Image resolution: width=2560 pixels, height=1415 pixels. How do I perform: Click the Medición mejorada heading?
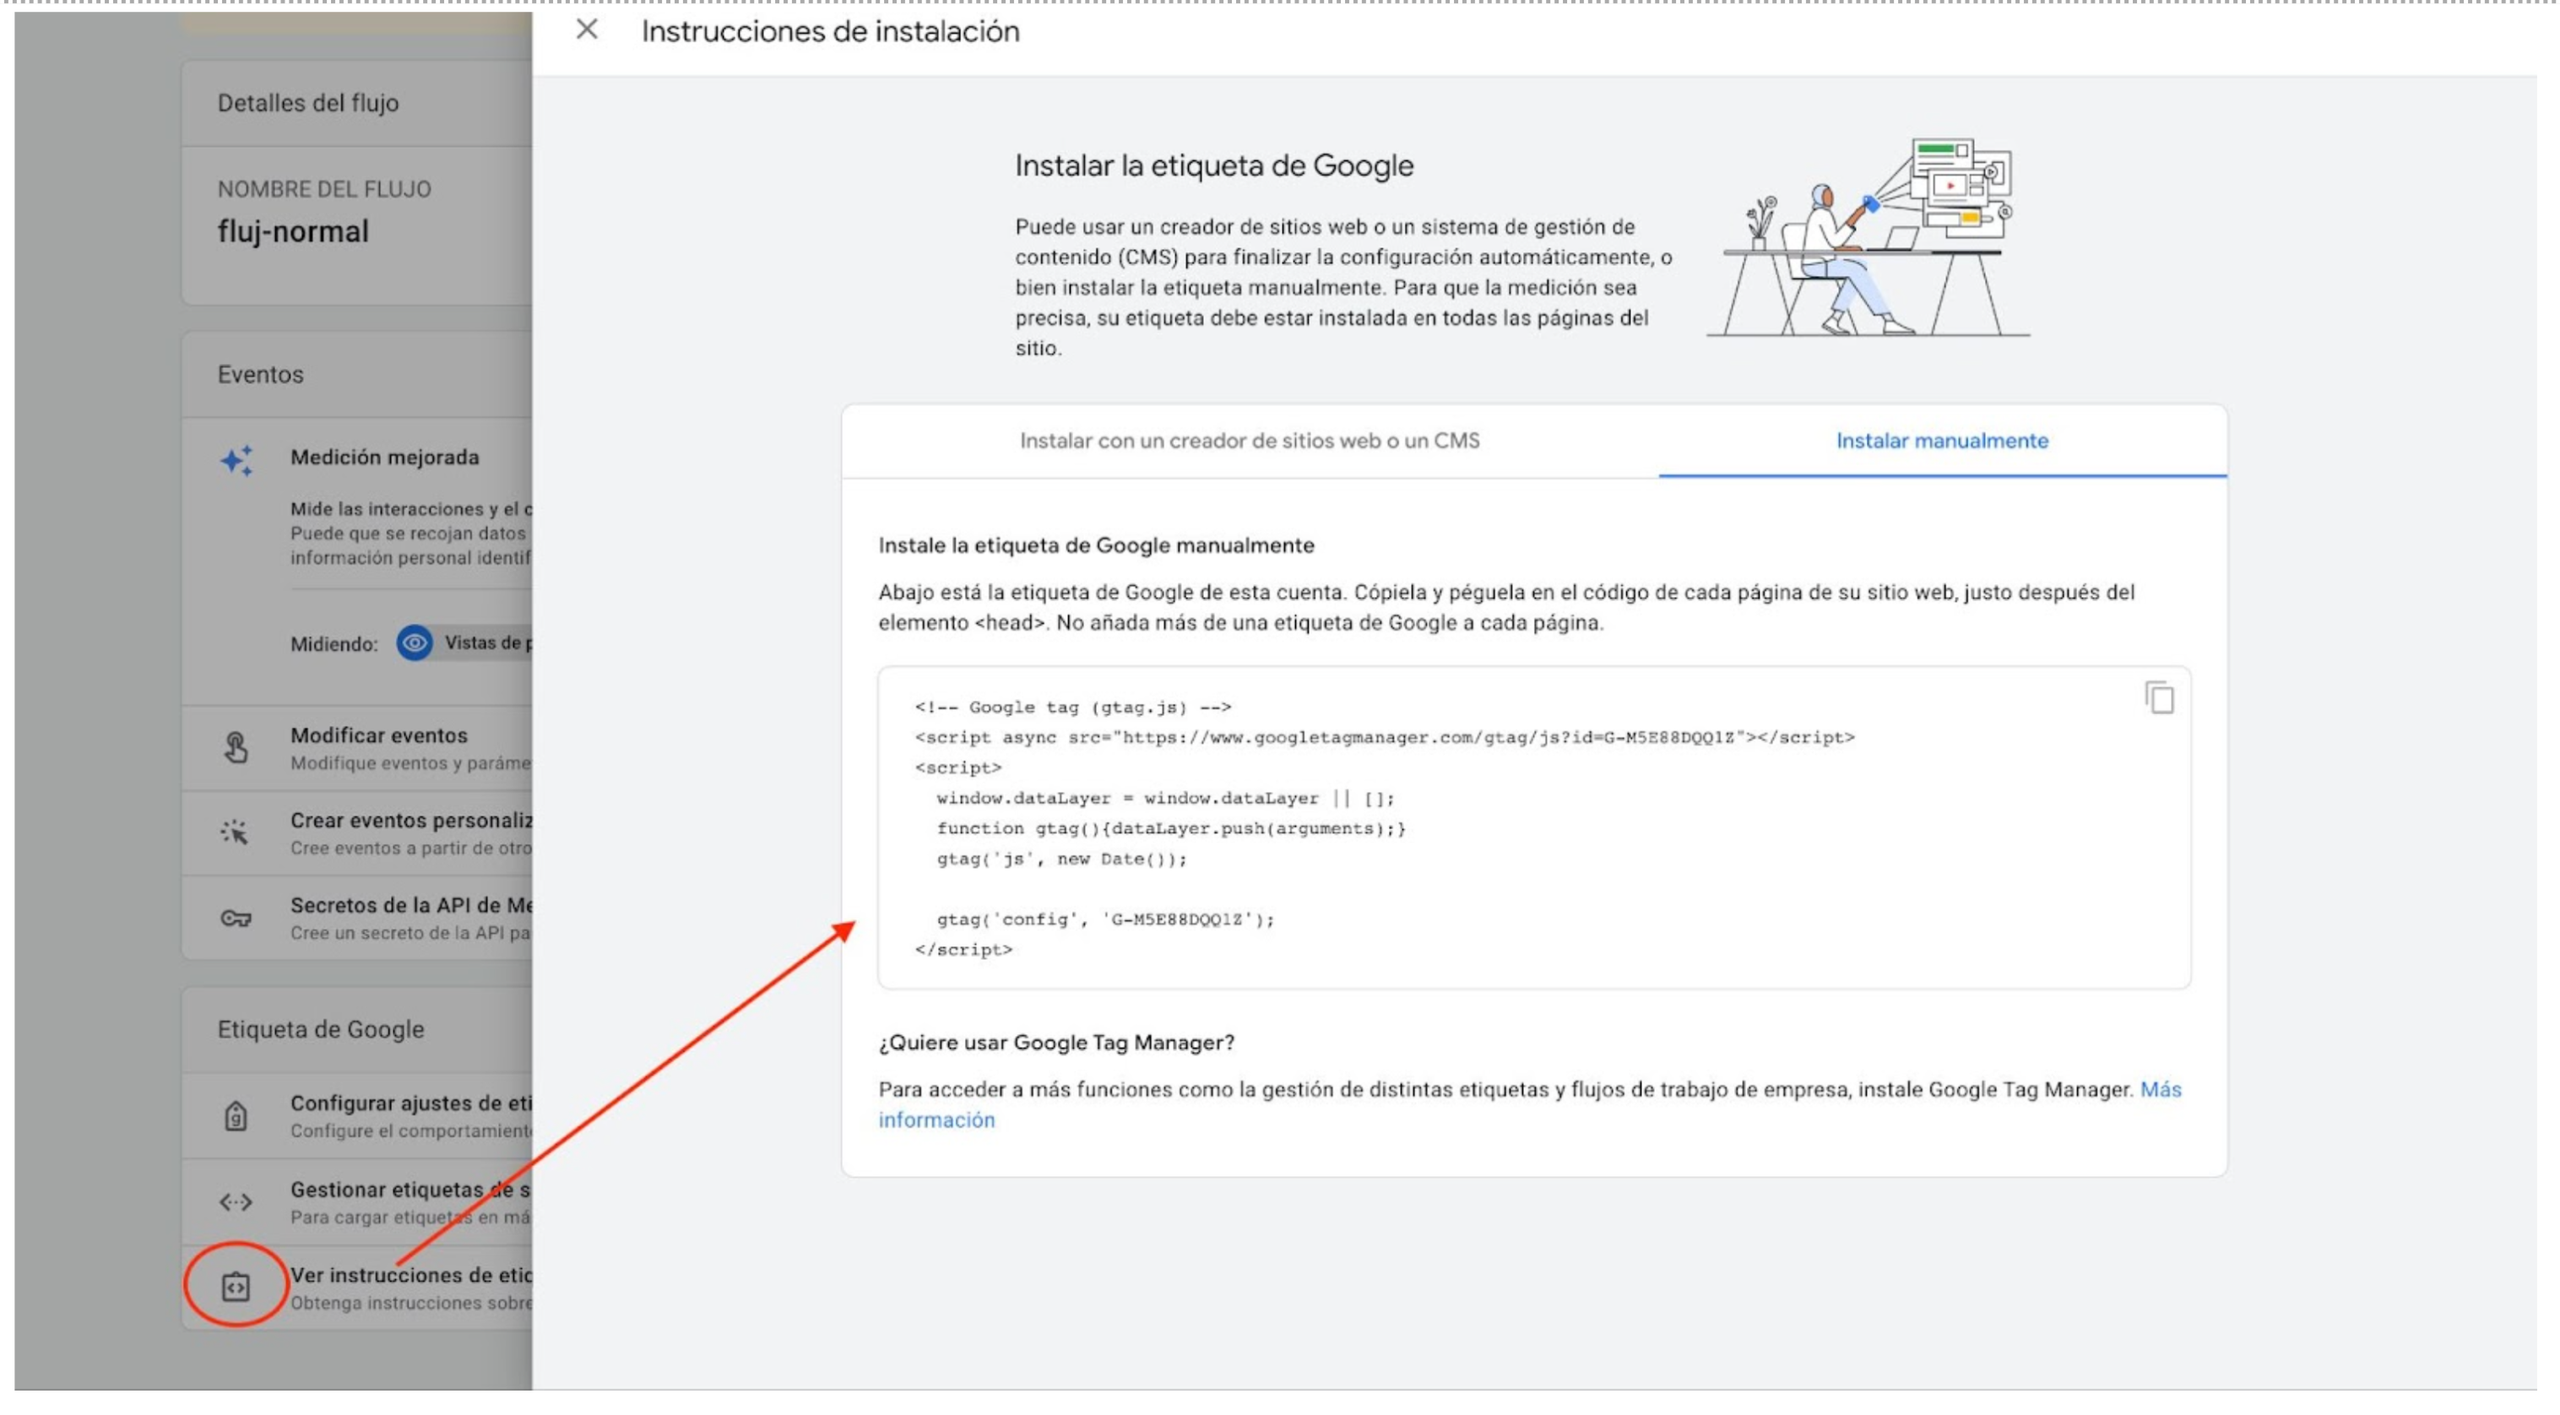point(385,457)
